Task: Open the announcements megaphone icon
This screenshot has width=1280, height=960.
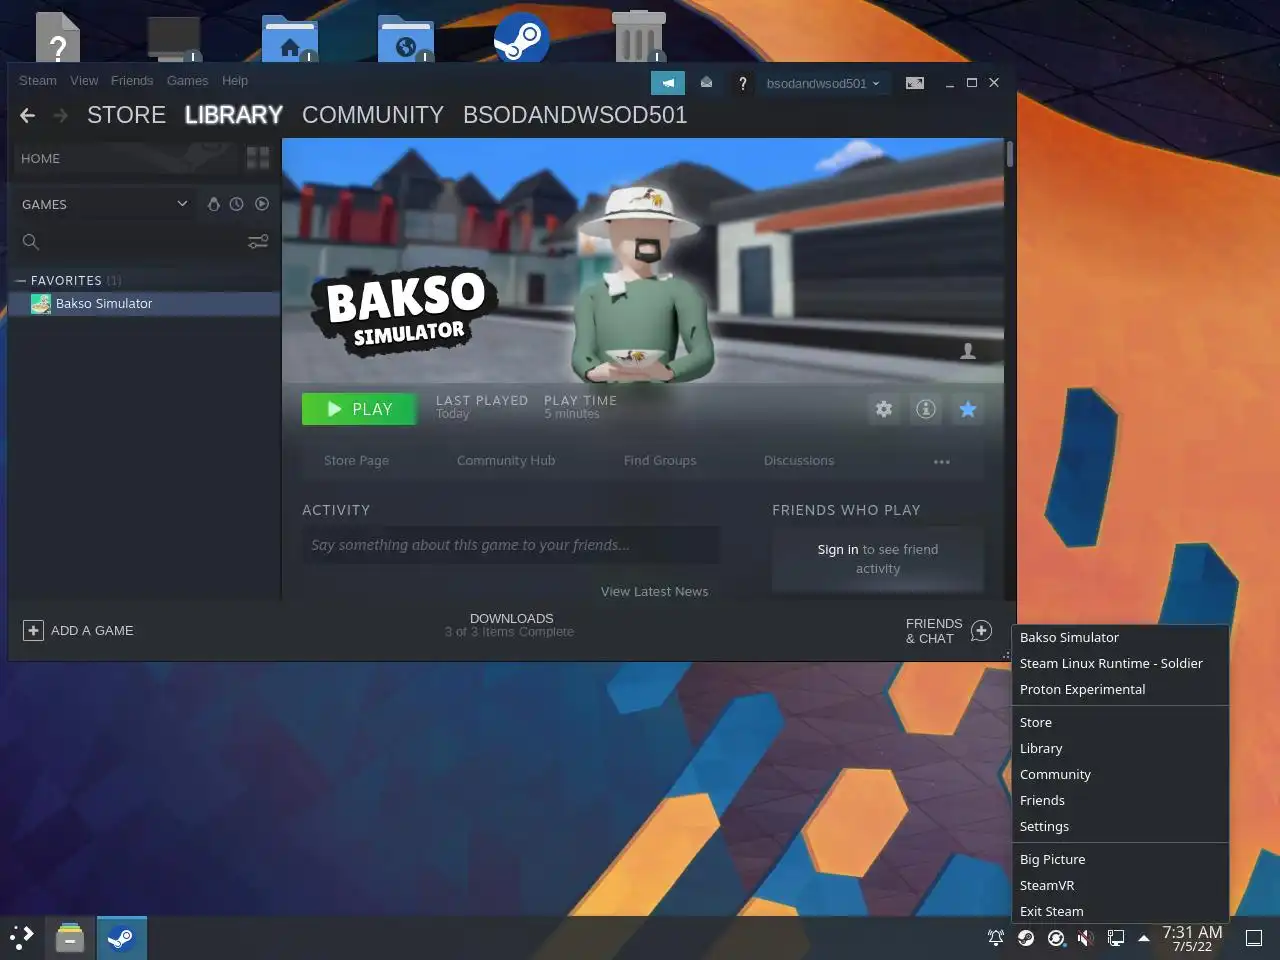Action: (668, 83)
